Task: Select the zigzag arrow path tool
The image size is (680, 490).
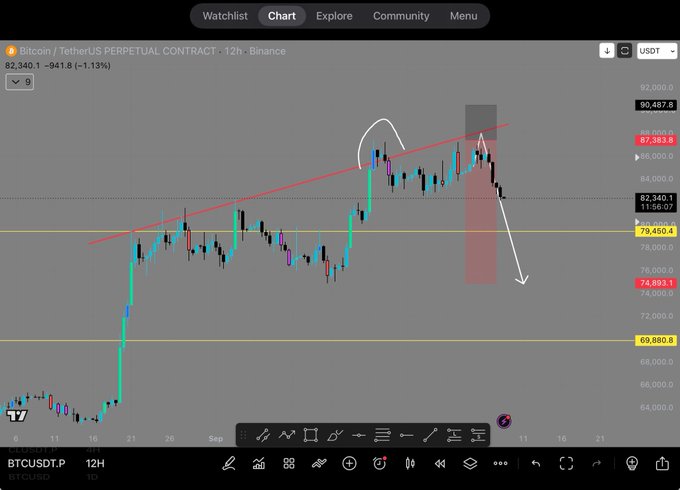Action: [x=287, y=435]
